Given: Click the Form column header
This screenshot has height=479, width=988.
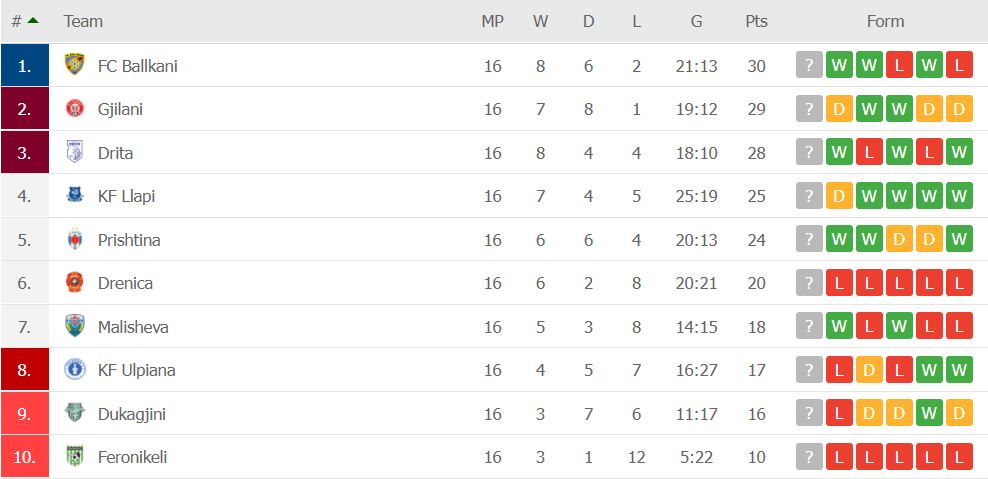Looking at the screenshot, I should pos(885,21).
